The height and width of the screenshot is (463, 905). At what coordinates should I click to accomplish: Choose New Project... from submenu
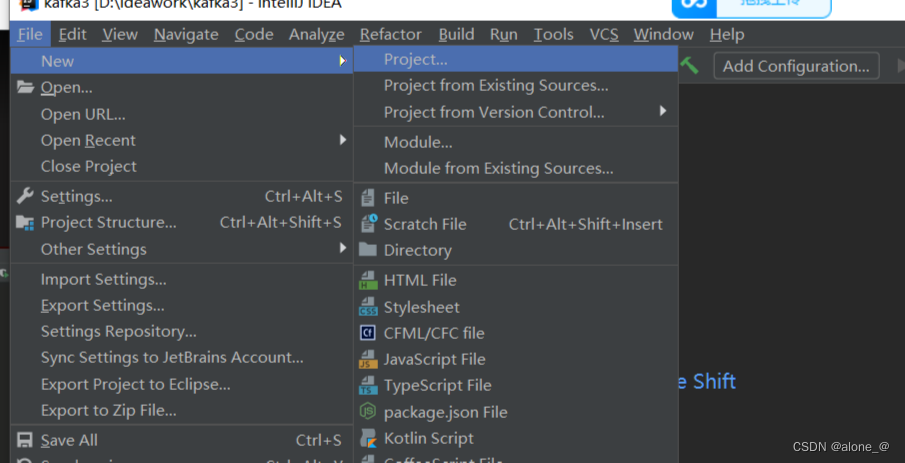pyautogui.click(x=516, y=59)
